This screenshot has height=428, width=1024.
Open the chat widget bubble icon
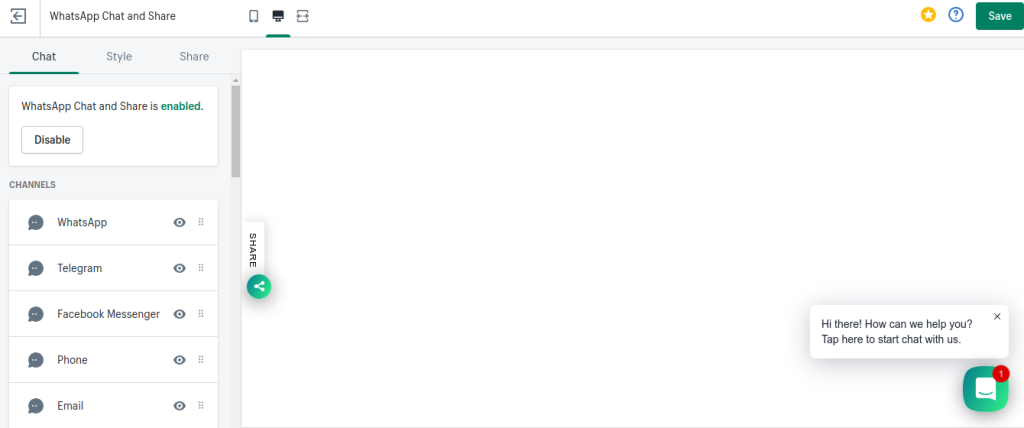click(x=985, y=389)
